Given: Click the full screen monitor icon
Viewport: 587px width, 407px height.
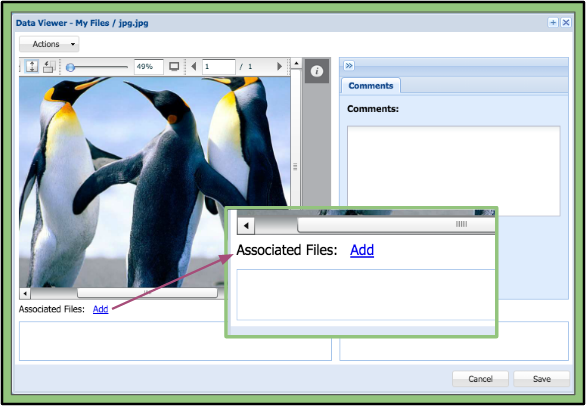Looking at the screenshot, I should click(x=174, y=66).
